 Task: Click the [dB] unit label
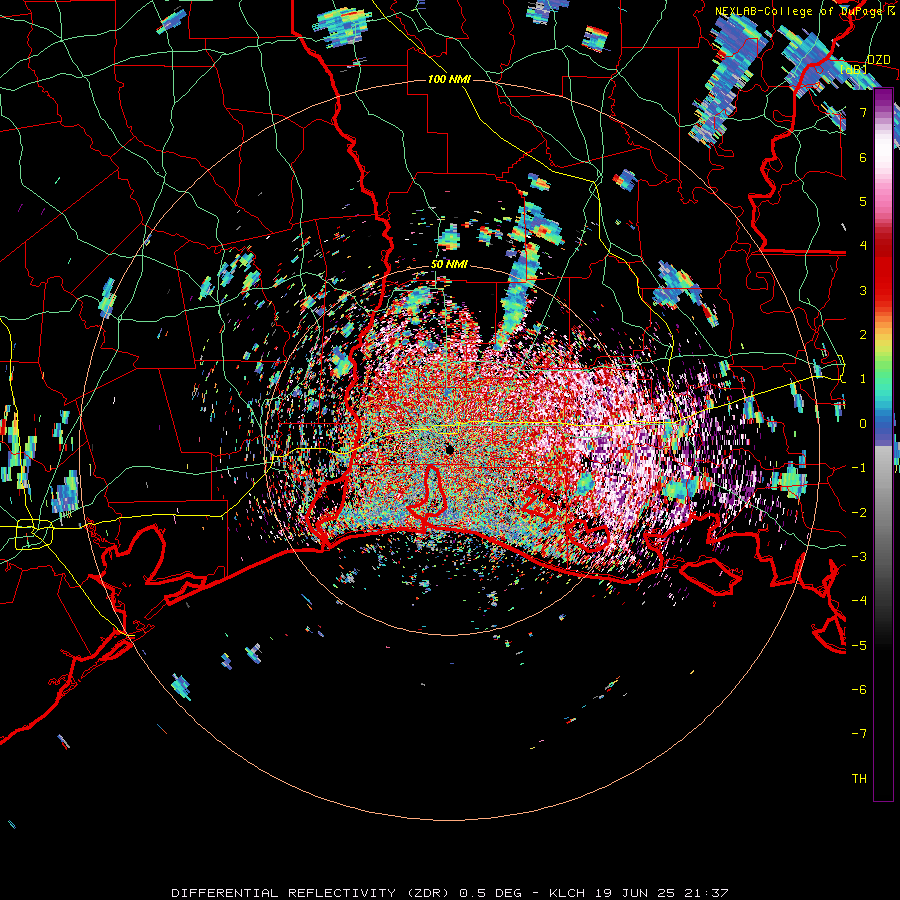pyautogui.click(x=854, y=69)
